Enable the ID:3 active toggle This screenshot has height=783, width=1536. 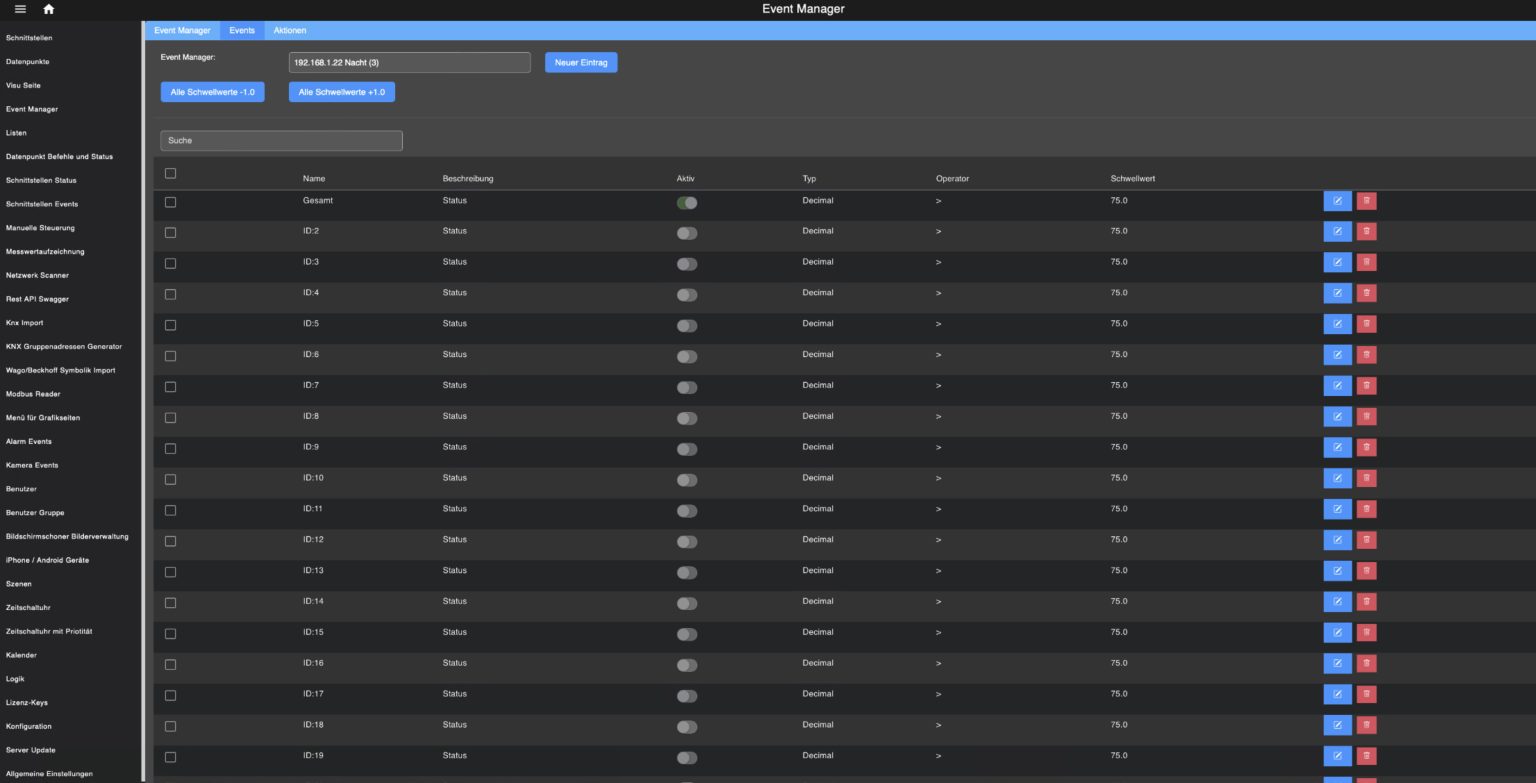pos(687,265)
